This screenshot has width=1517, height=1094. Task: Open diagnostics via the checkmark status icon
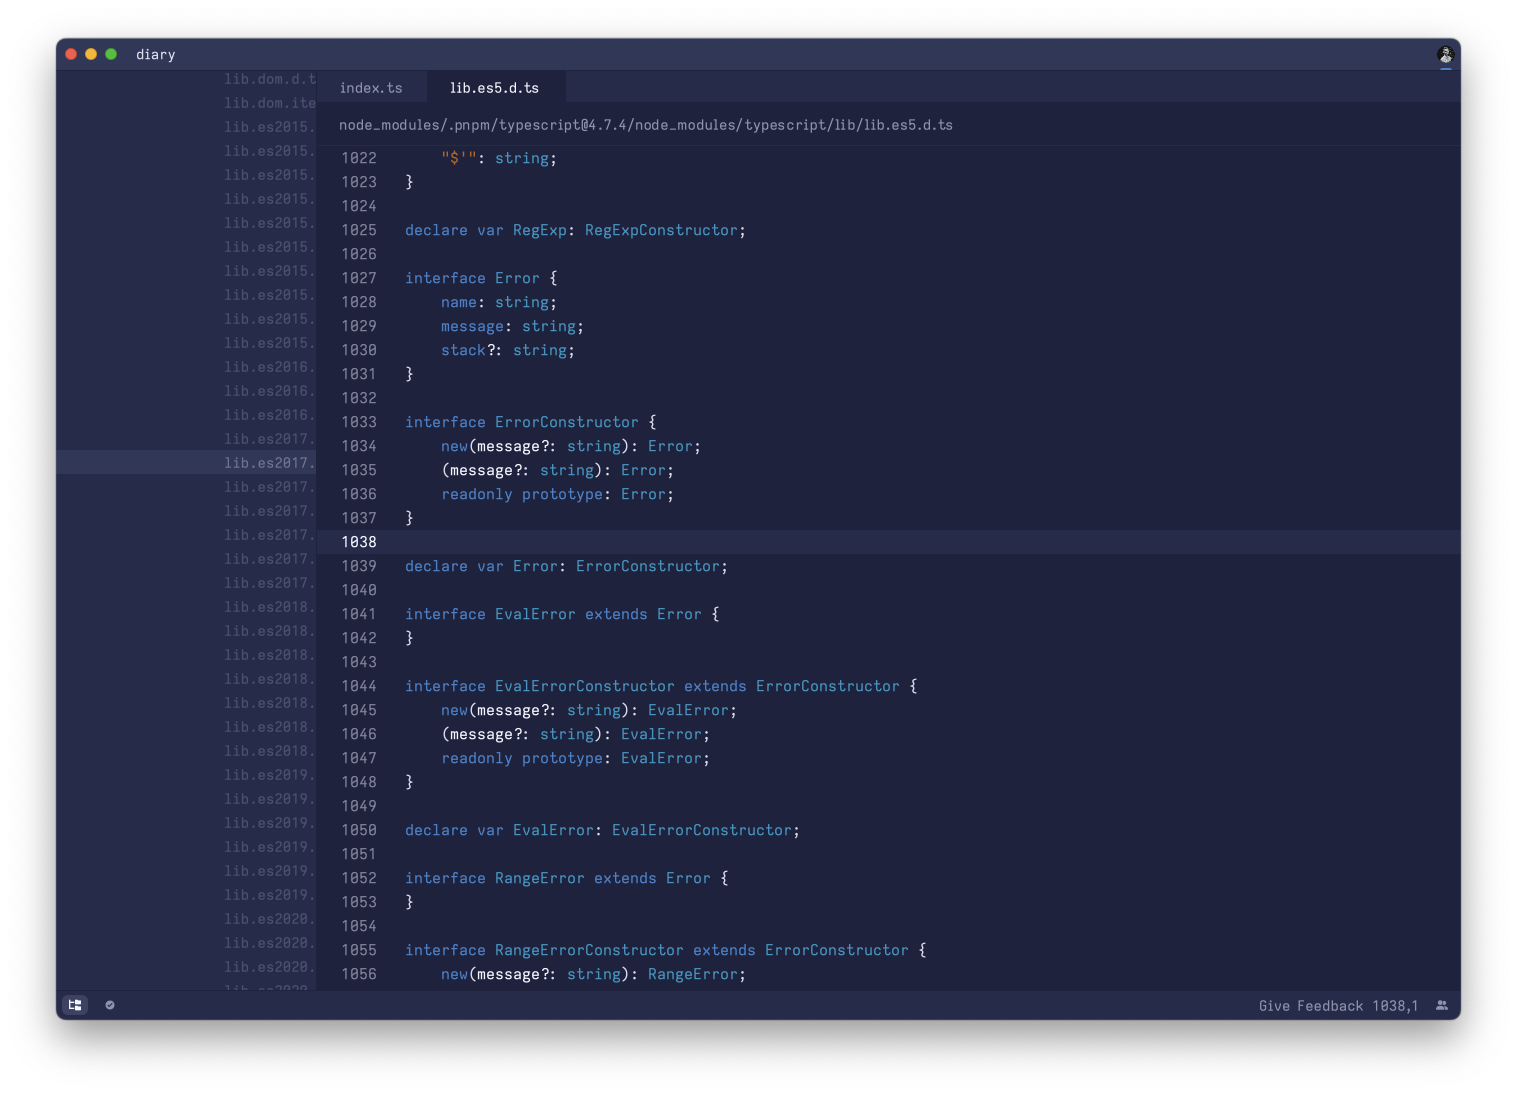pos(110,1005)
